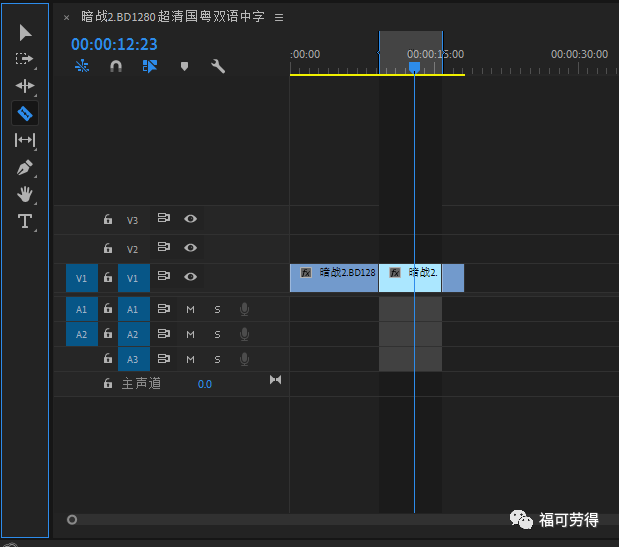Click the timeline zoom scrollbar handle

[72, 520]
